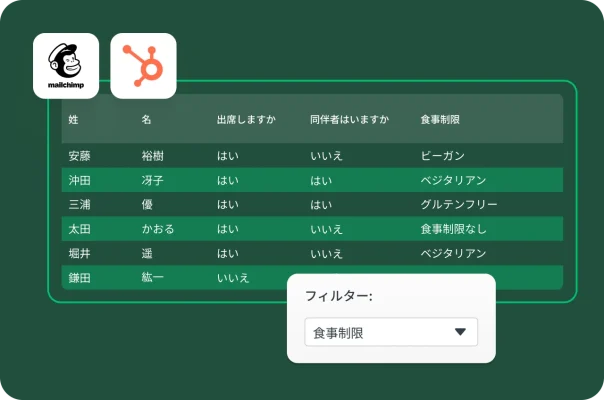
Task: Click はい companion cell in 沖田 row
Action: (321, 180)
